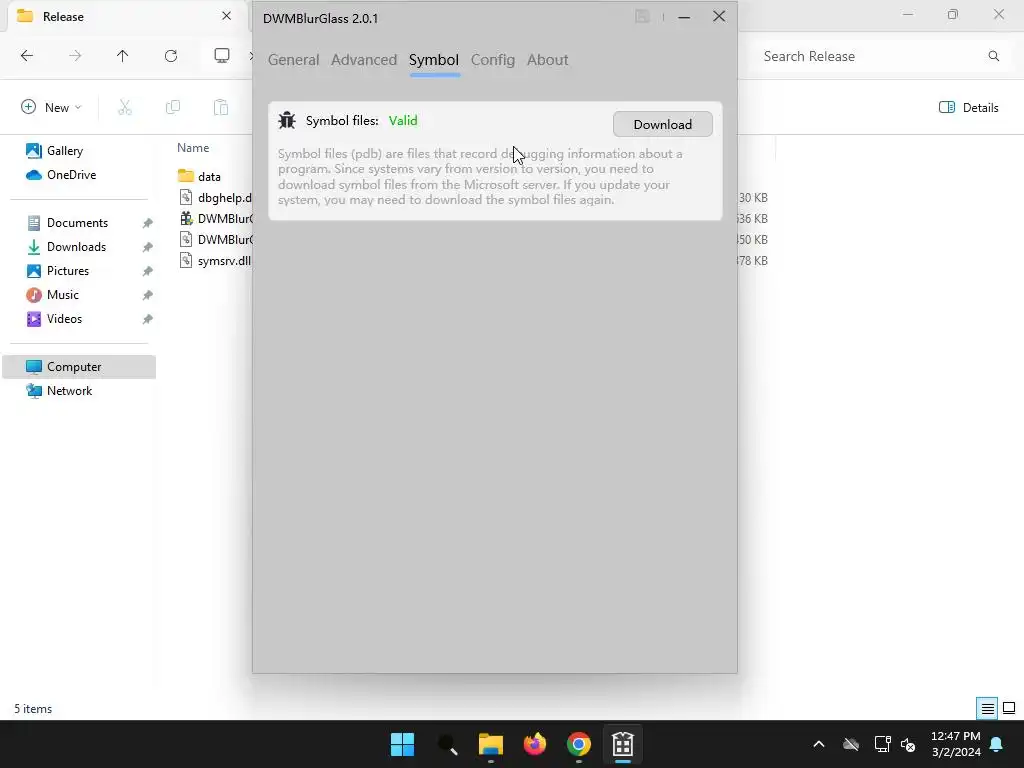Switch to large thumbnails view in status bar
1024x768 pixels.
click(x=1009, y=709)
